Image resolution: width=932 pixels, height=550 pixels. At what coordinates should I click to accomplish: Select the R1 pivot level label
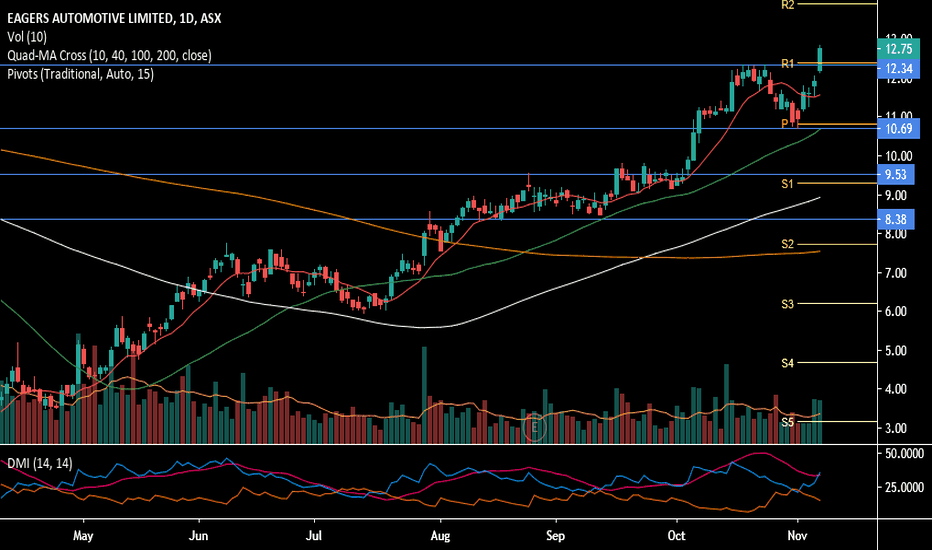pos(788,64)
